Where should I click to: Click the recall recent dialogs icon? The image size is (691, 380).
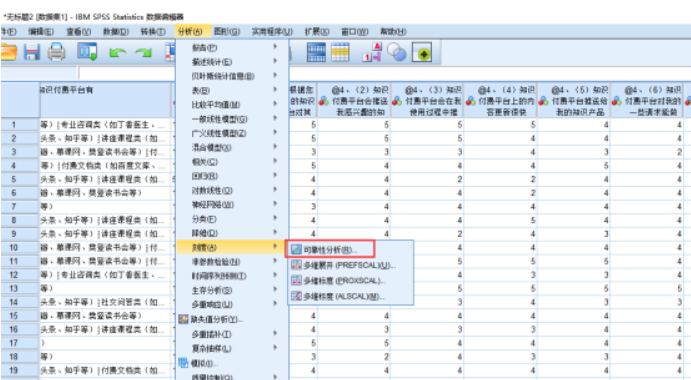pyautogui.click(x=87, y=52)
